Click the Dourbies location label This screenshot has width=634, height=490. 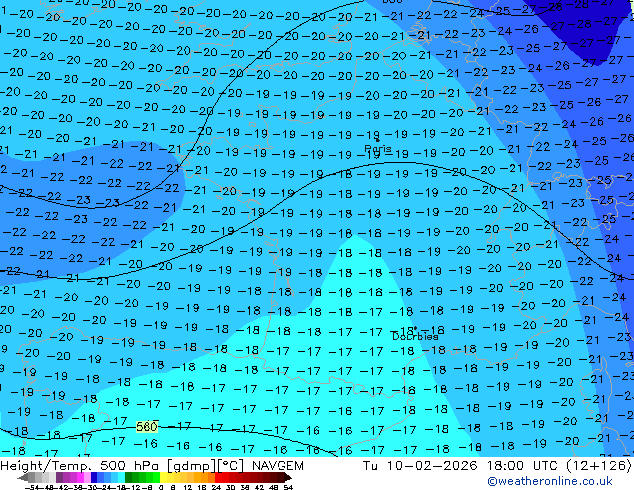pos(415,336)
